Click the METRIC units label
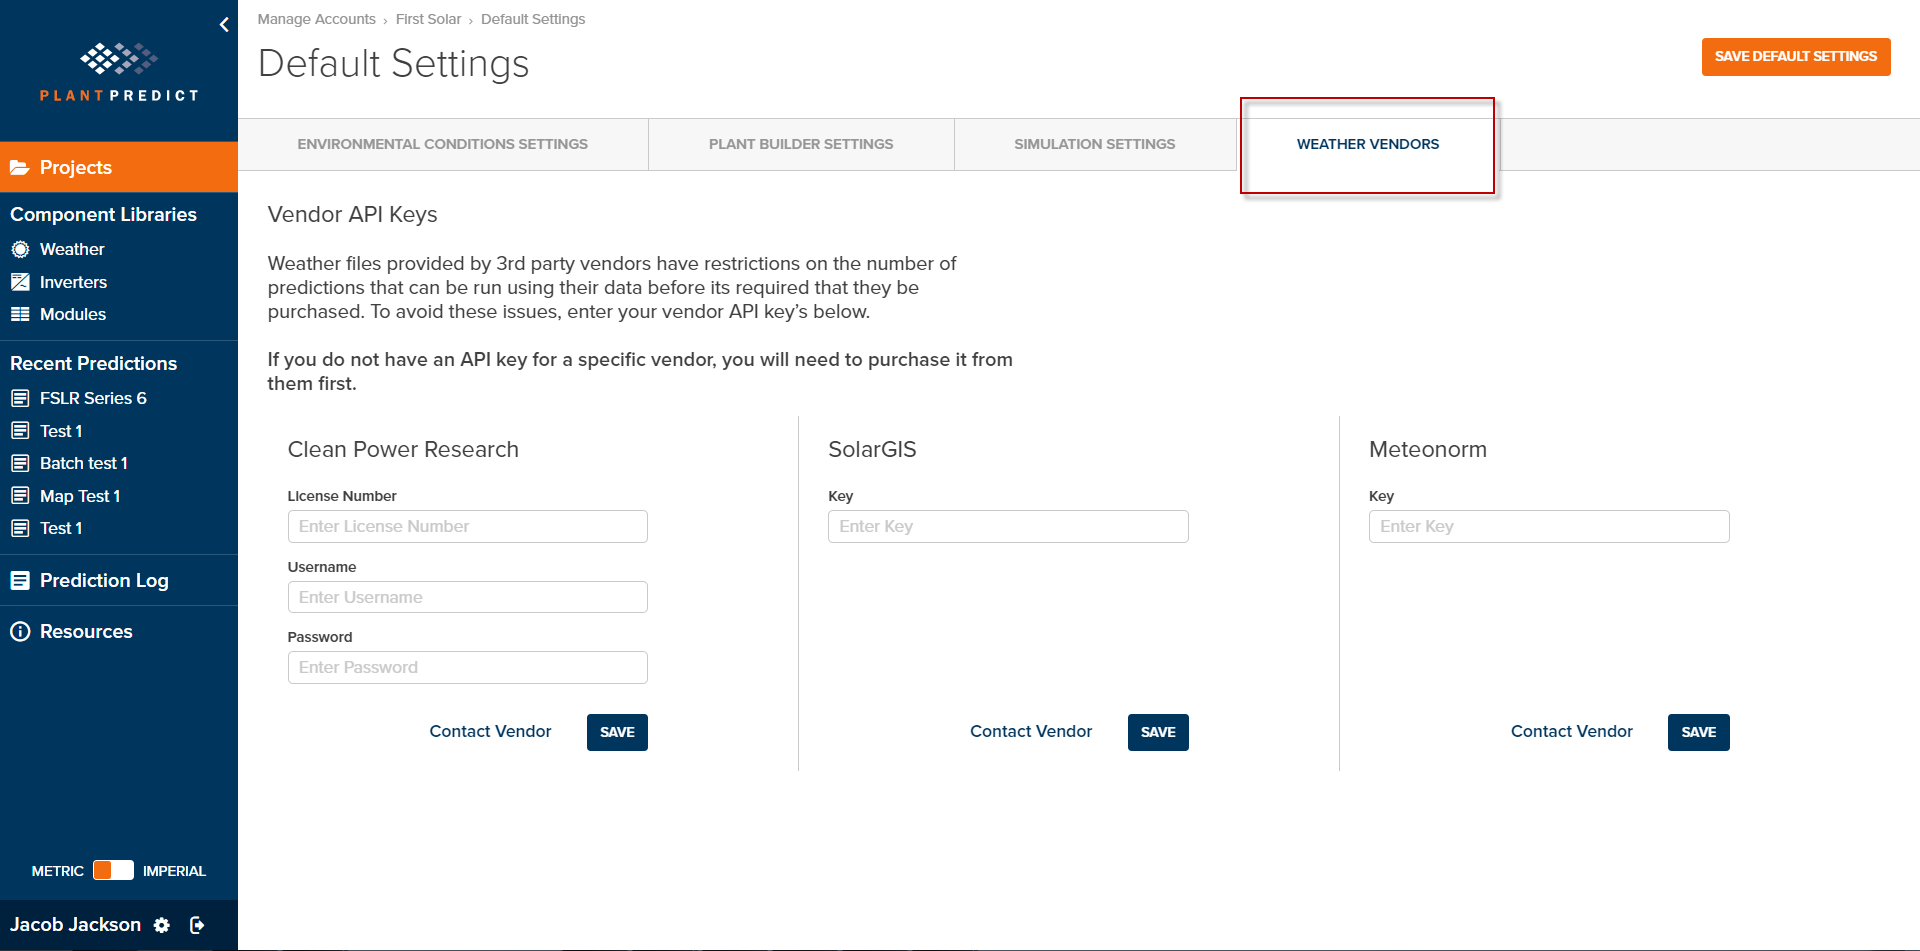 point(58,871)
